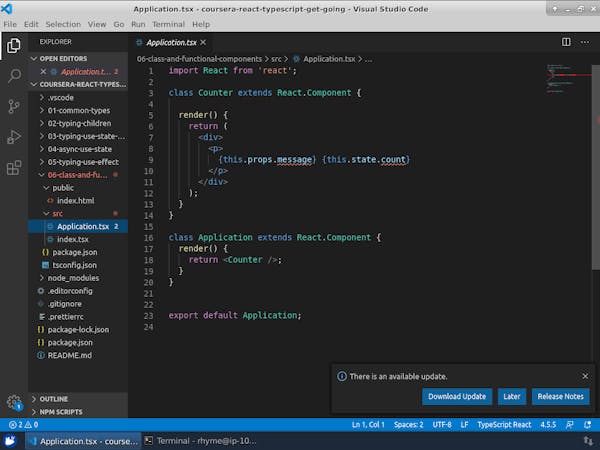Open the Run menu
Screen dimensions: 600x450
(x=138, y=24)
